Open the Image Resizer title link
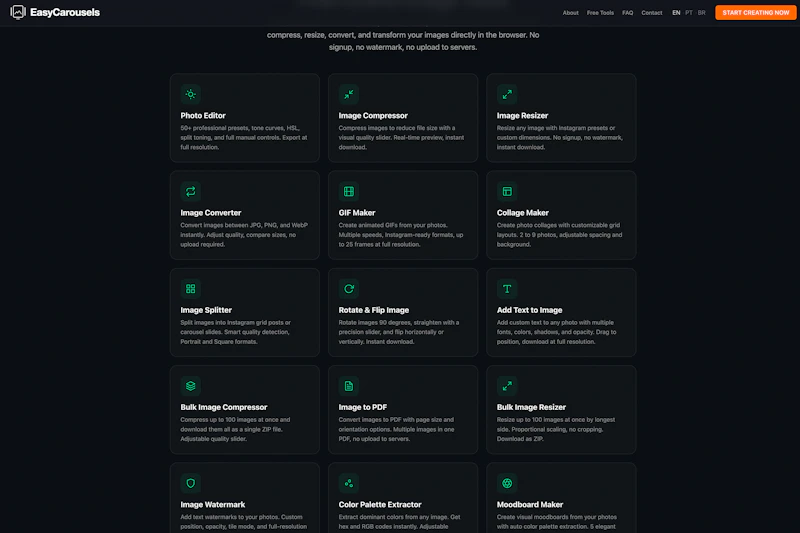This screenshot has width=800, height=533. pyautogui.click(x=522, y=116)
